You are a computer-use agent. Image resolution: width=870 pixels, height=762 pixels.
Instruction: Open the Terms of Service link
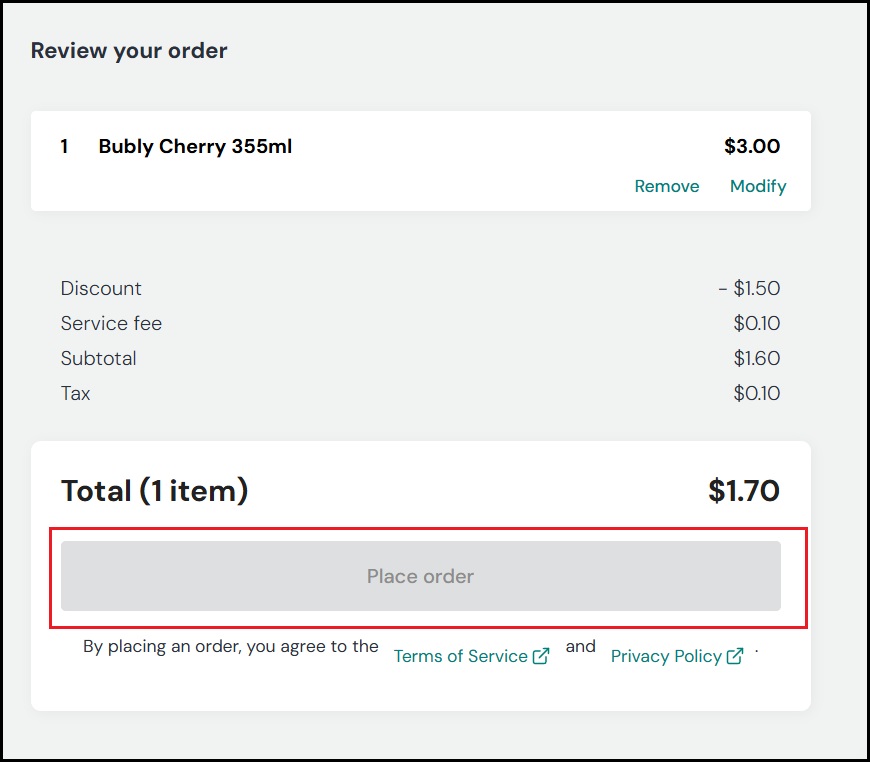click(x=461, y=656)
